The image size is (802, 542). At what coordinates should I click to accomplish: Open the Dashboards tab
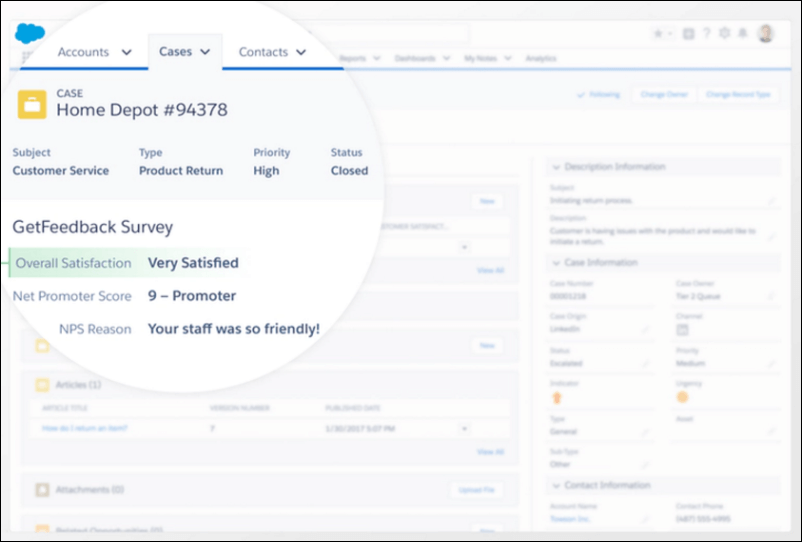coord(415,58)
